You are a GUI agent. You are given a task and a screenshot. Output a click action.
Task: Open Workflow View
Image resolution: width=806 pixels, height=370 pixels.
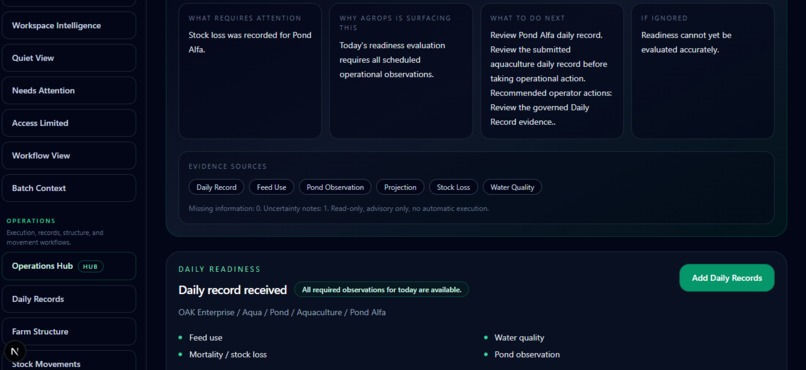click(x=69, y=156)
